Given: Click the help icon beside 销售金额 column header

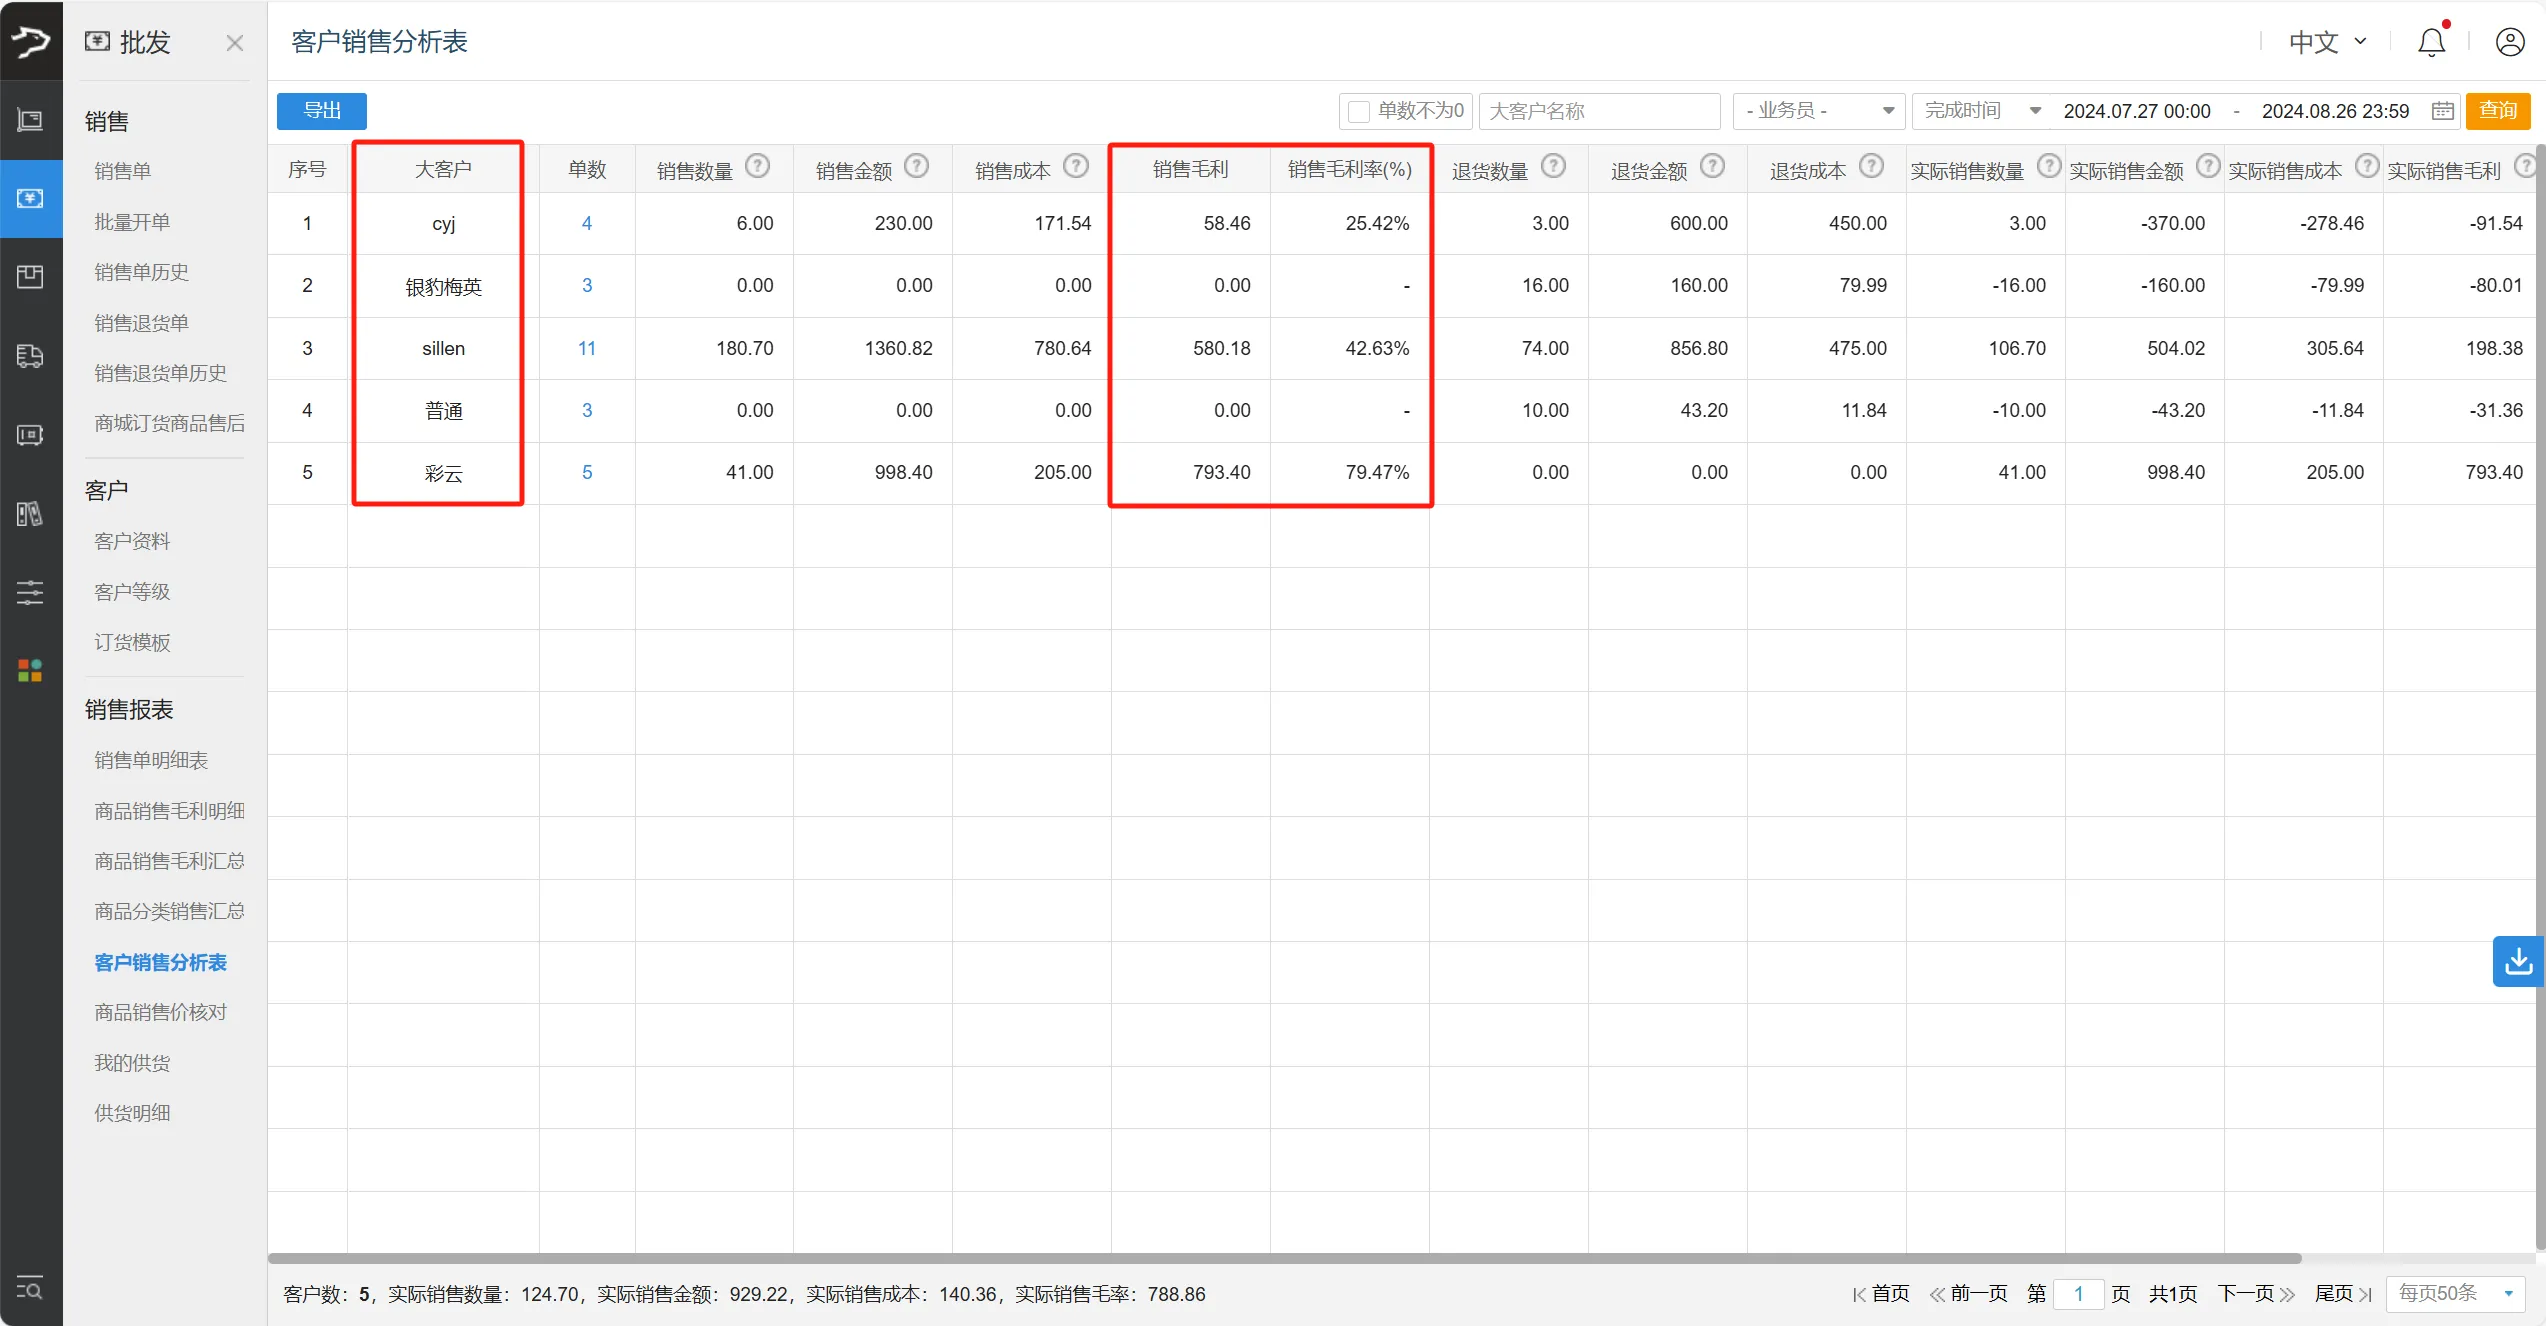Looking at the screenshot, I should (x=917, y=166).
